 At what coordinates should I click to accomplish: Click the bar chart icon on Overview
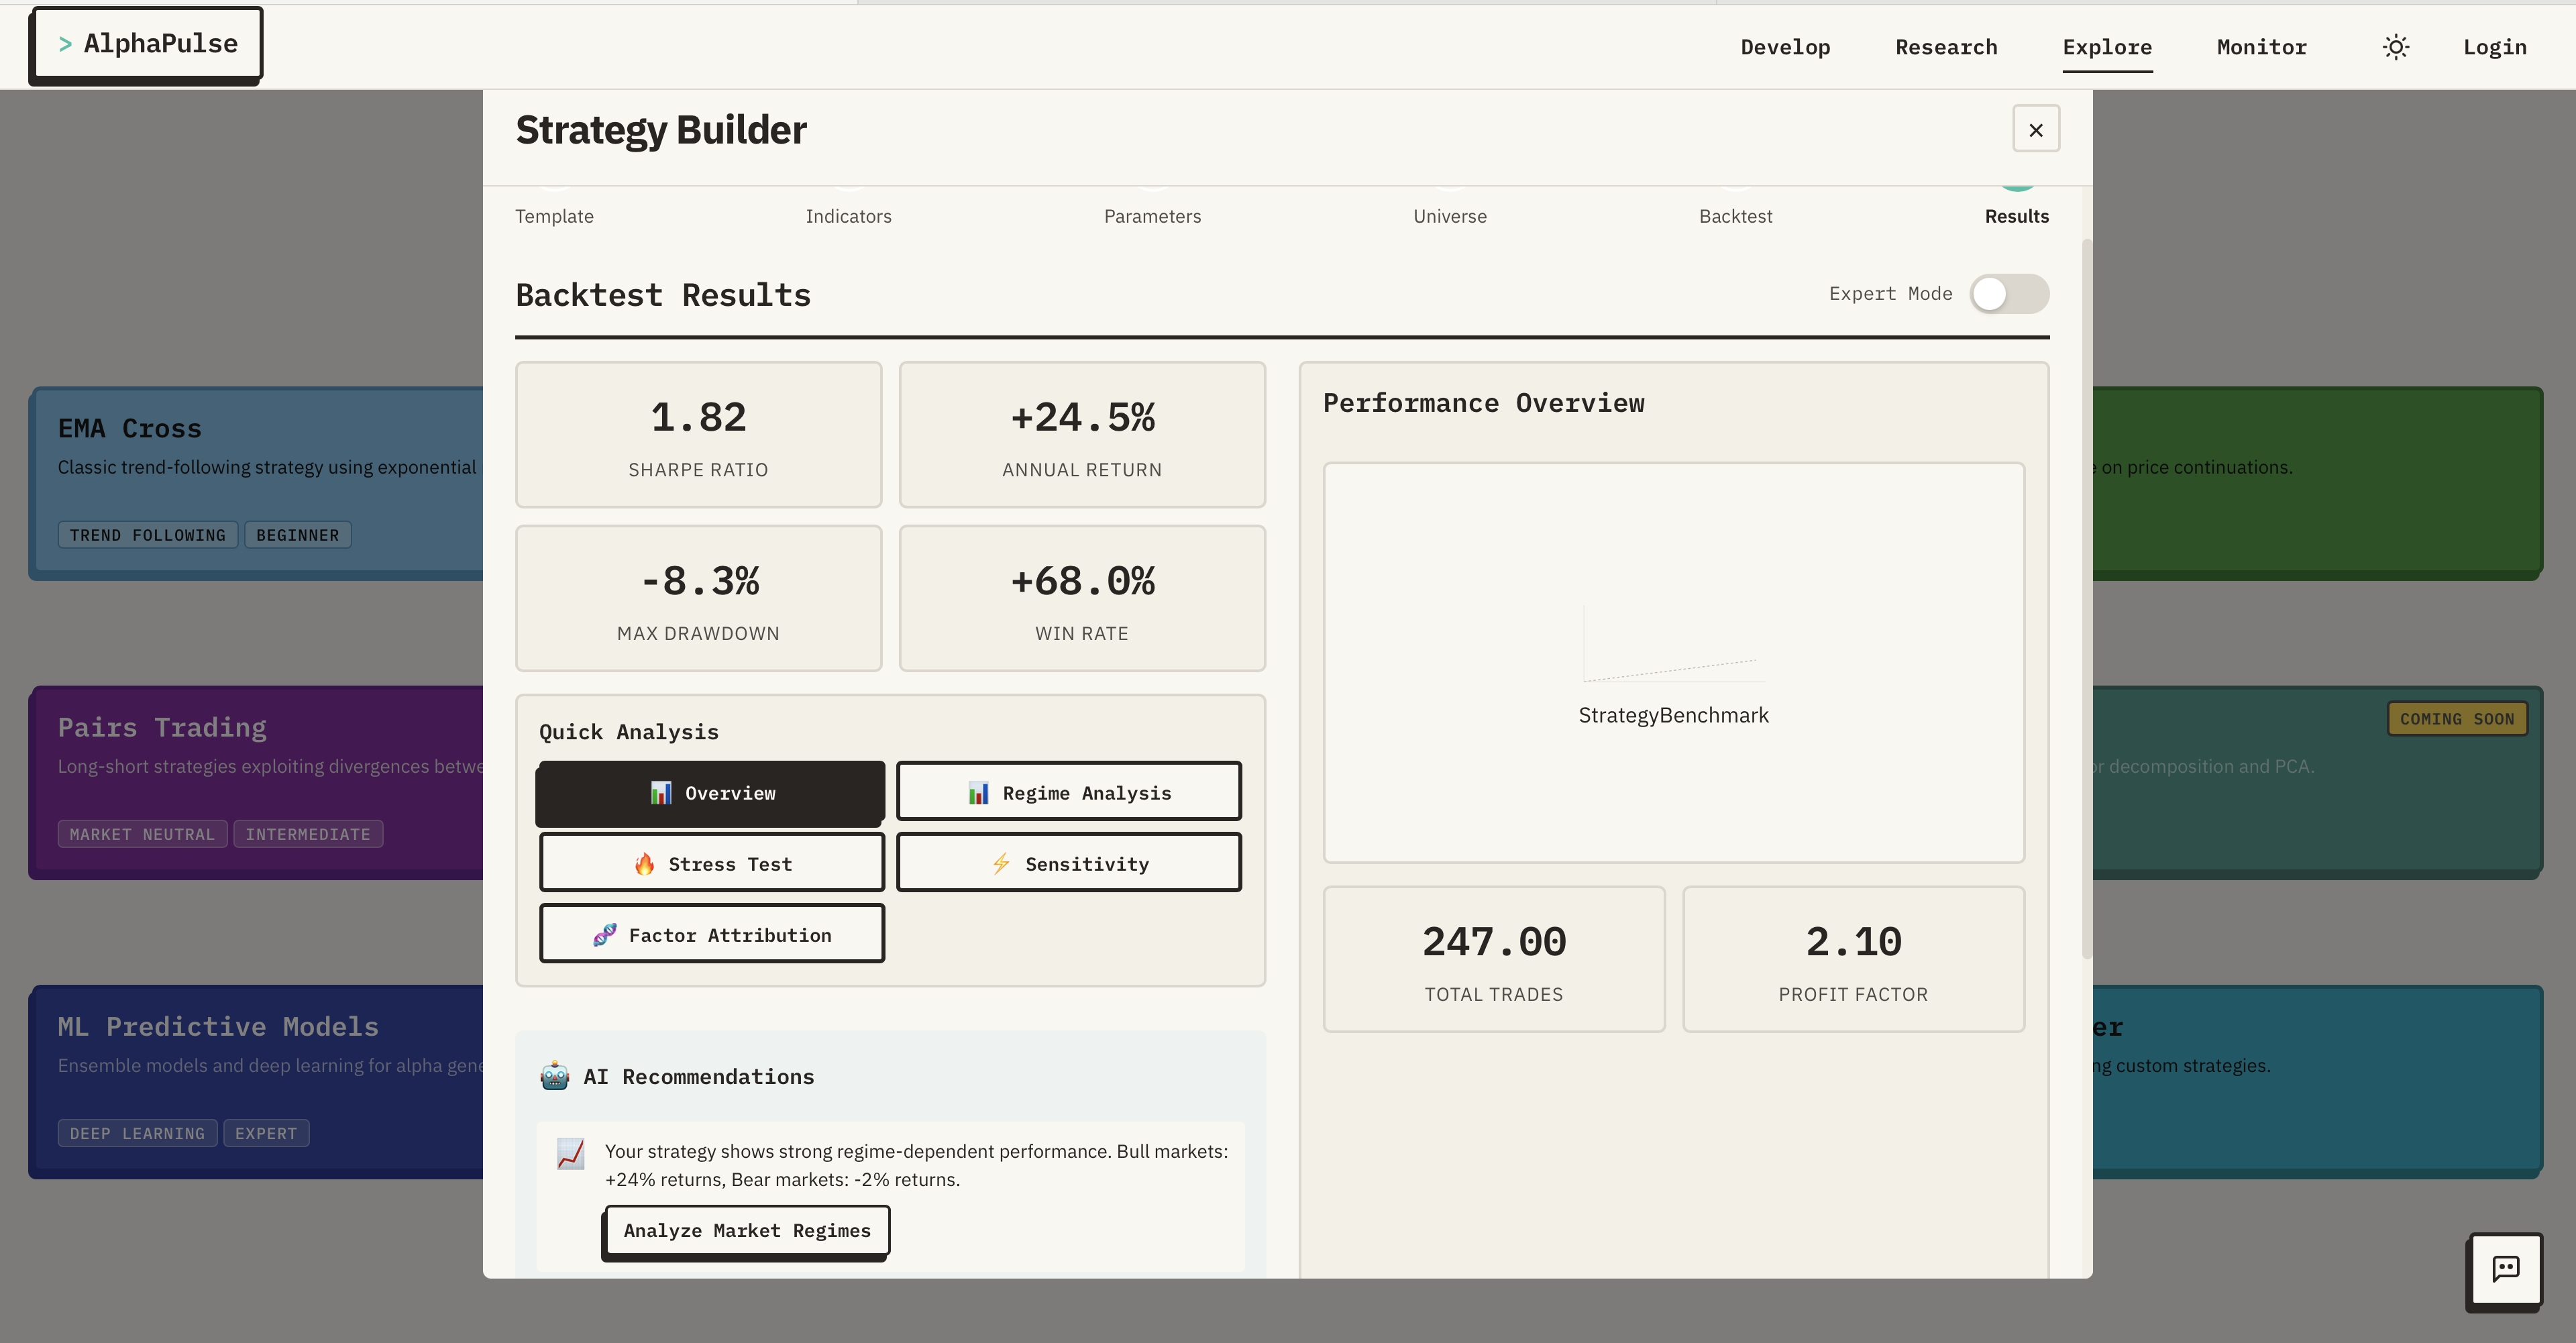click(x=661, y=793)
